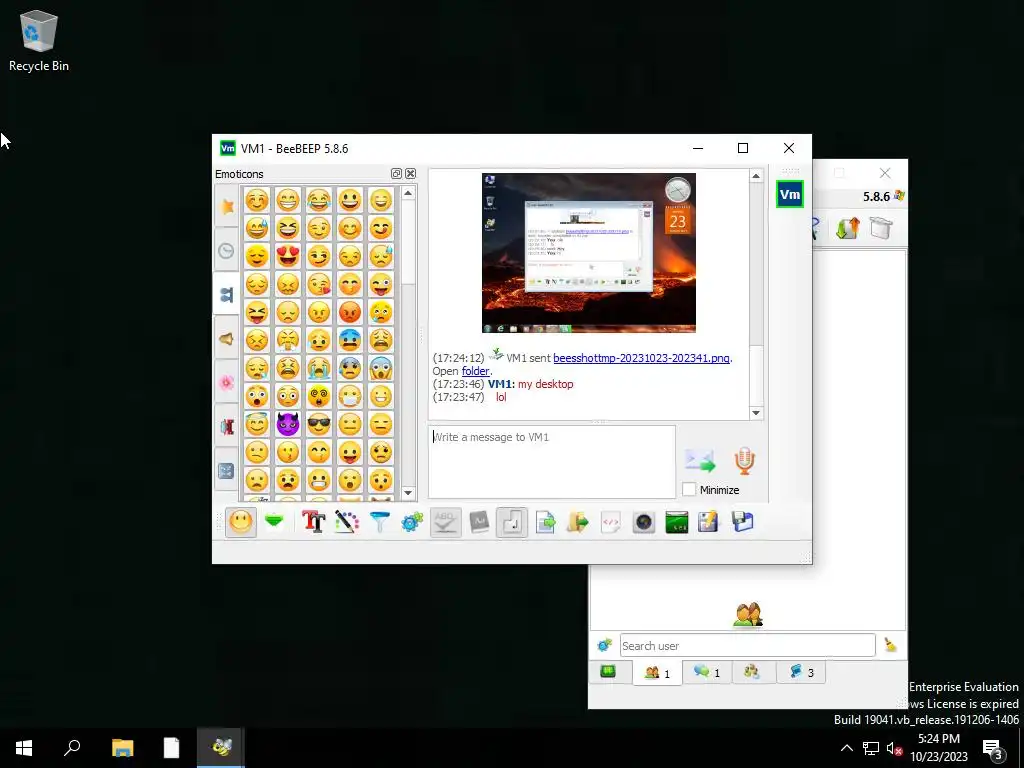Switch to groups tab in main window
This screenshot has width=1024, height=768.
click(x=752, y=672)
